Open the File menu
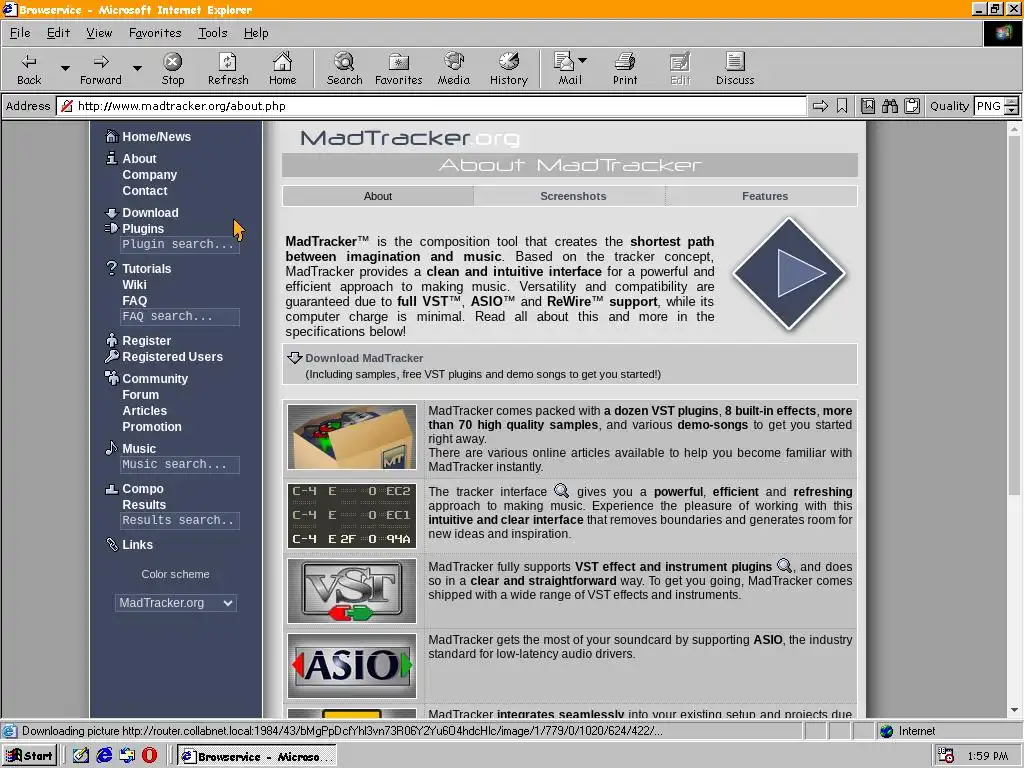Image resolution: width=1024 pixels, height=768 pixels. coord(20,33)
